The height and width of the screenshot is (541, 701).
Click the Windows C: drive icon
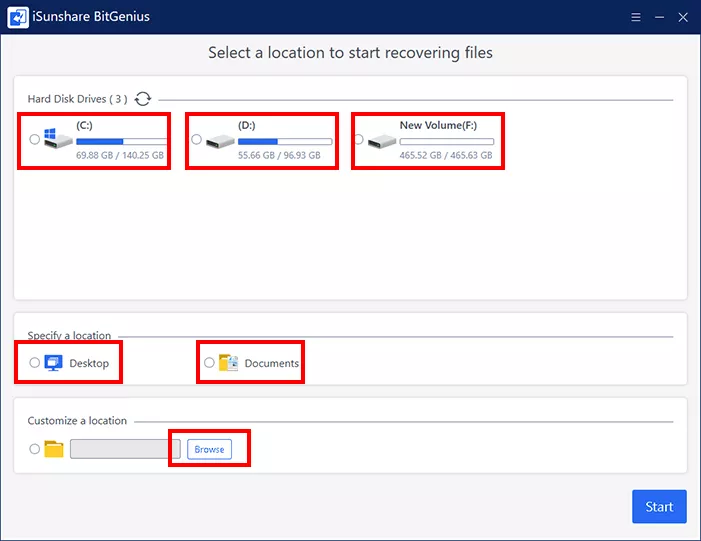[x=58, y=138]
